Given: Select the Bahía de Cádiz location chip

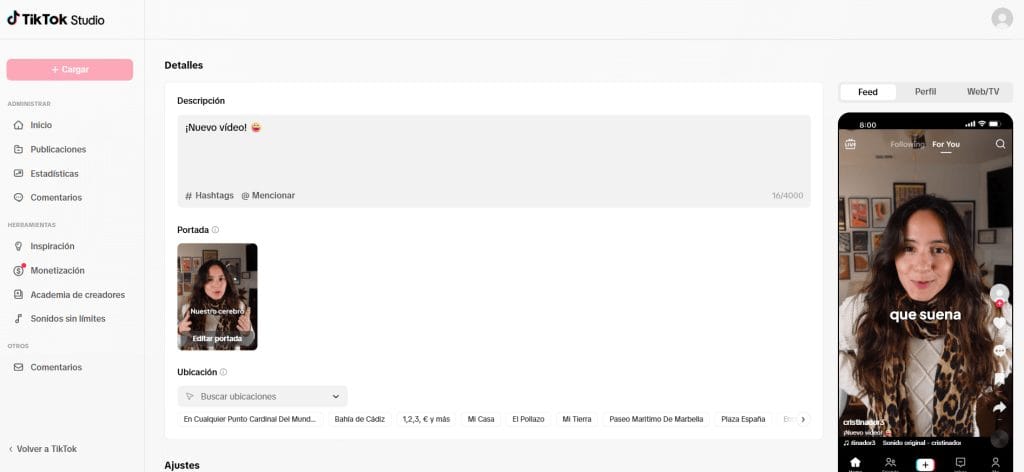Looking at the screenshot, I should click(x=359, y=419).
